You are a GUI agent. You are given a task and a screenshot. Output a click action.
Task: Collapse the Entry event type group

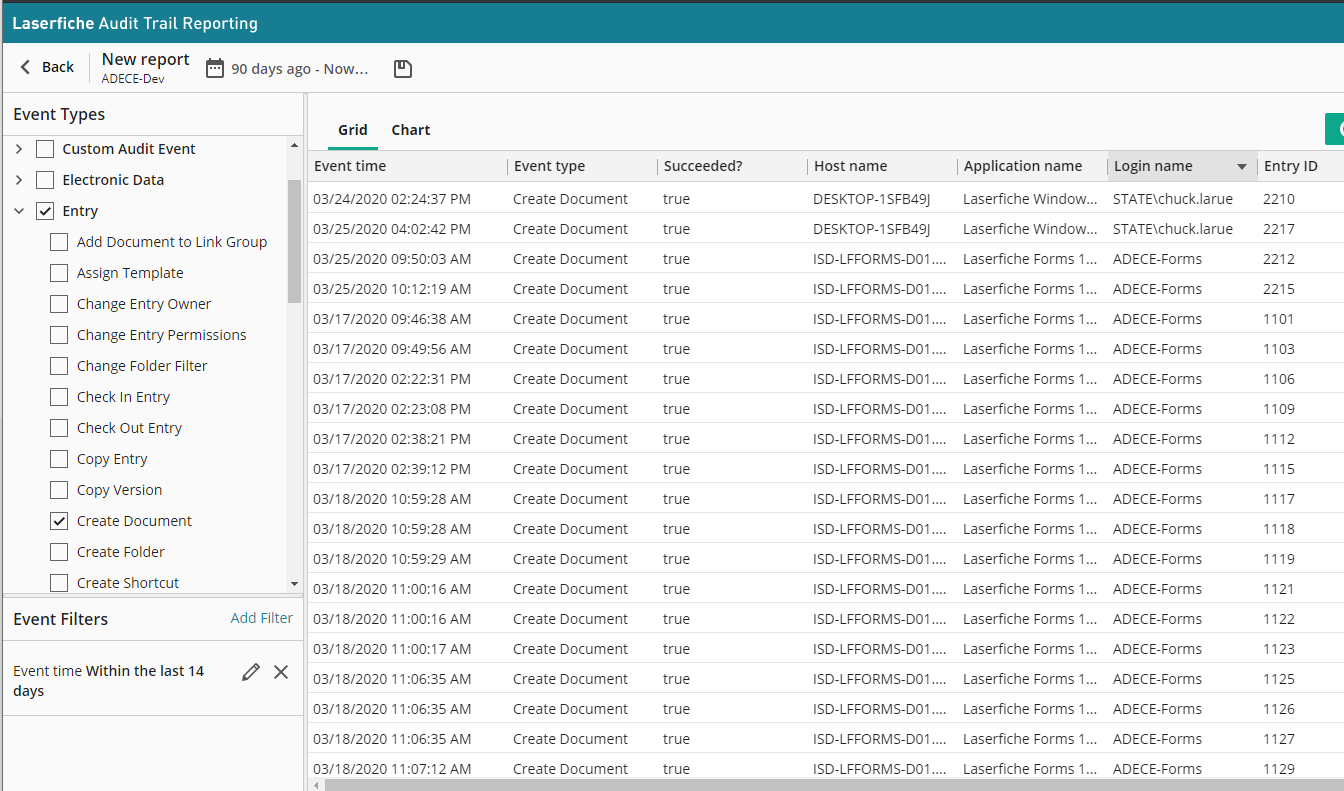click(x=19, y=211)
